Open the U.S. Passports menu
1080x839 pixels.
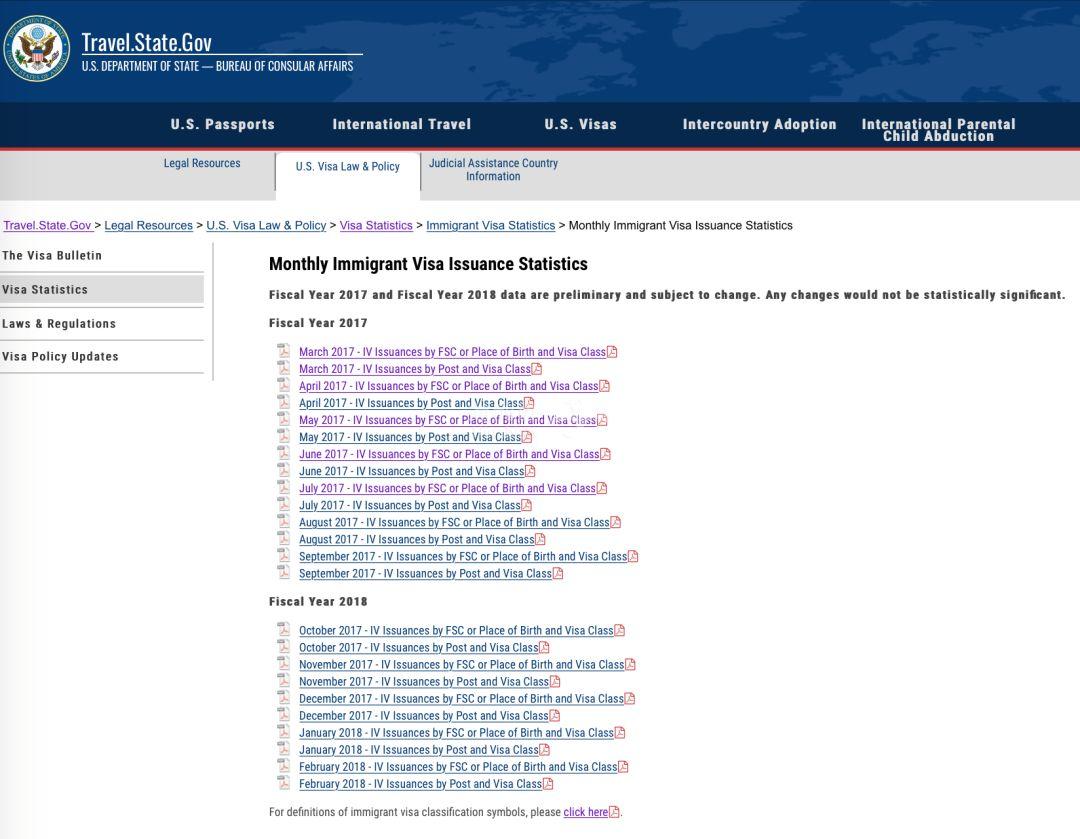222,125
